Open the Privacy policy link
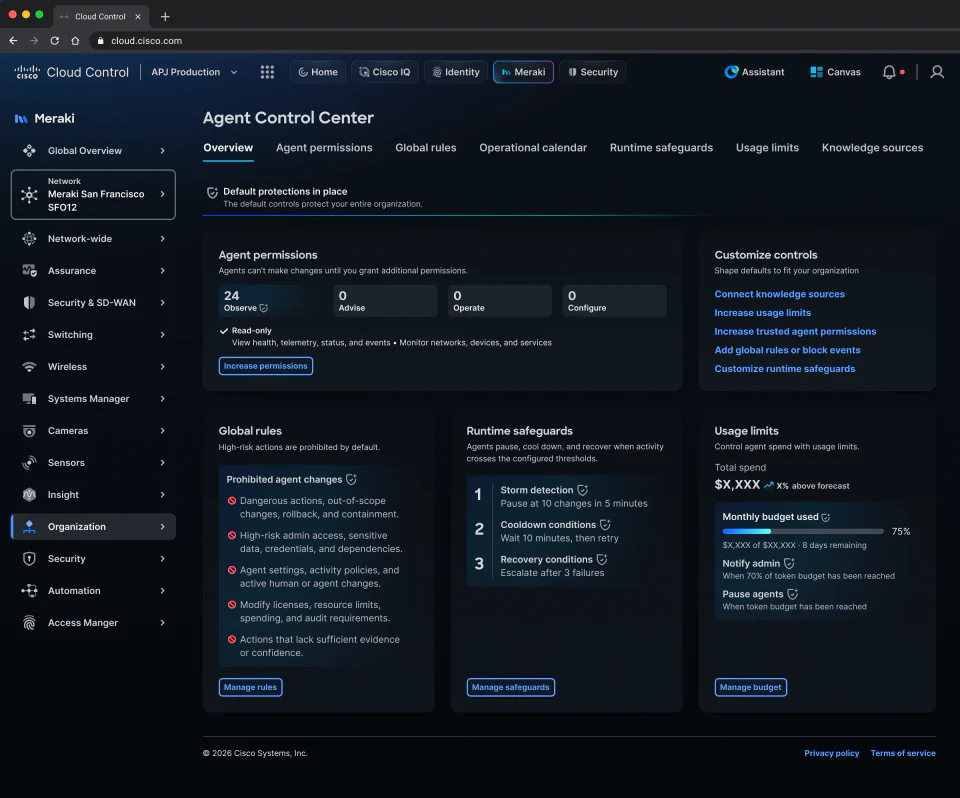960x798 pixels. (x=831, y=753)
